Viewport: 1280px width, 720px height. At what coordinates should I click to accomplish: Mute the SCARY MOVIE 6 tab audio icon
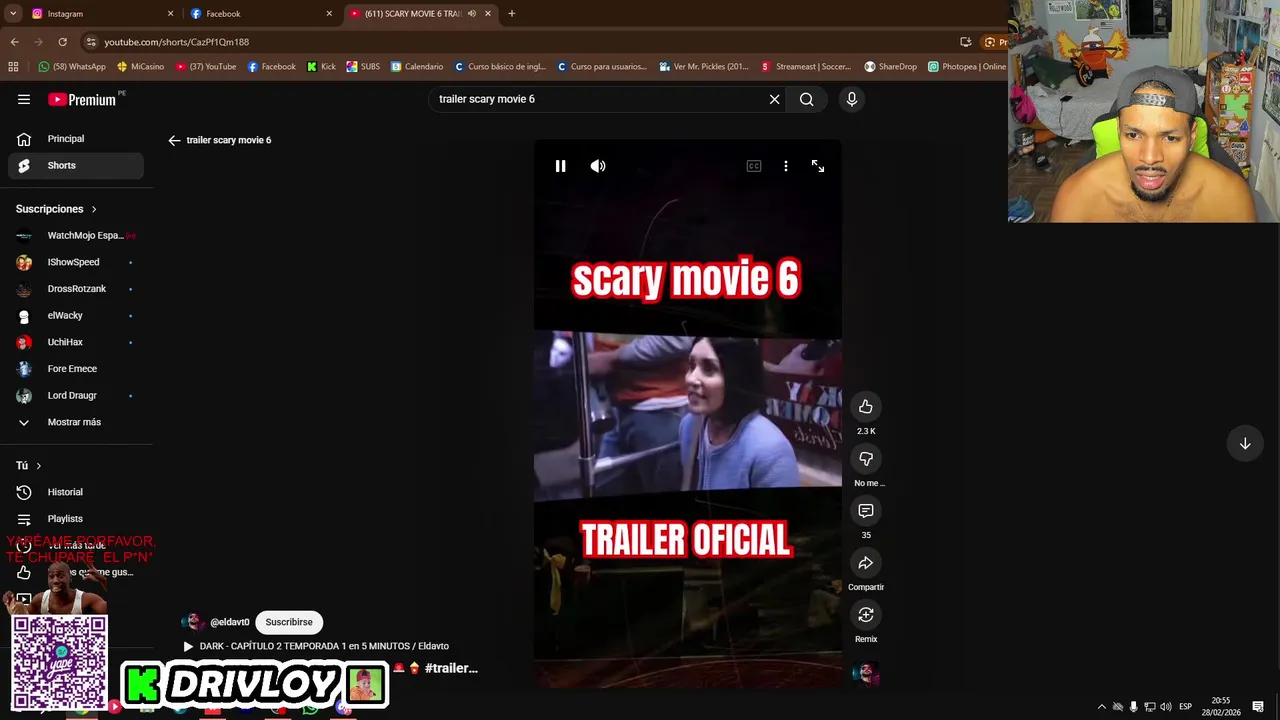click(x=472, y=14)
